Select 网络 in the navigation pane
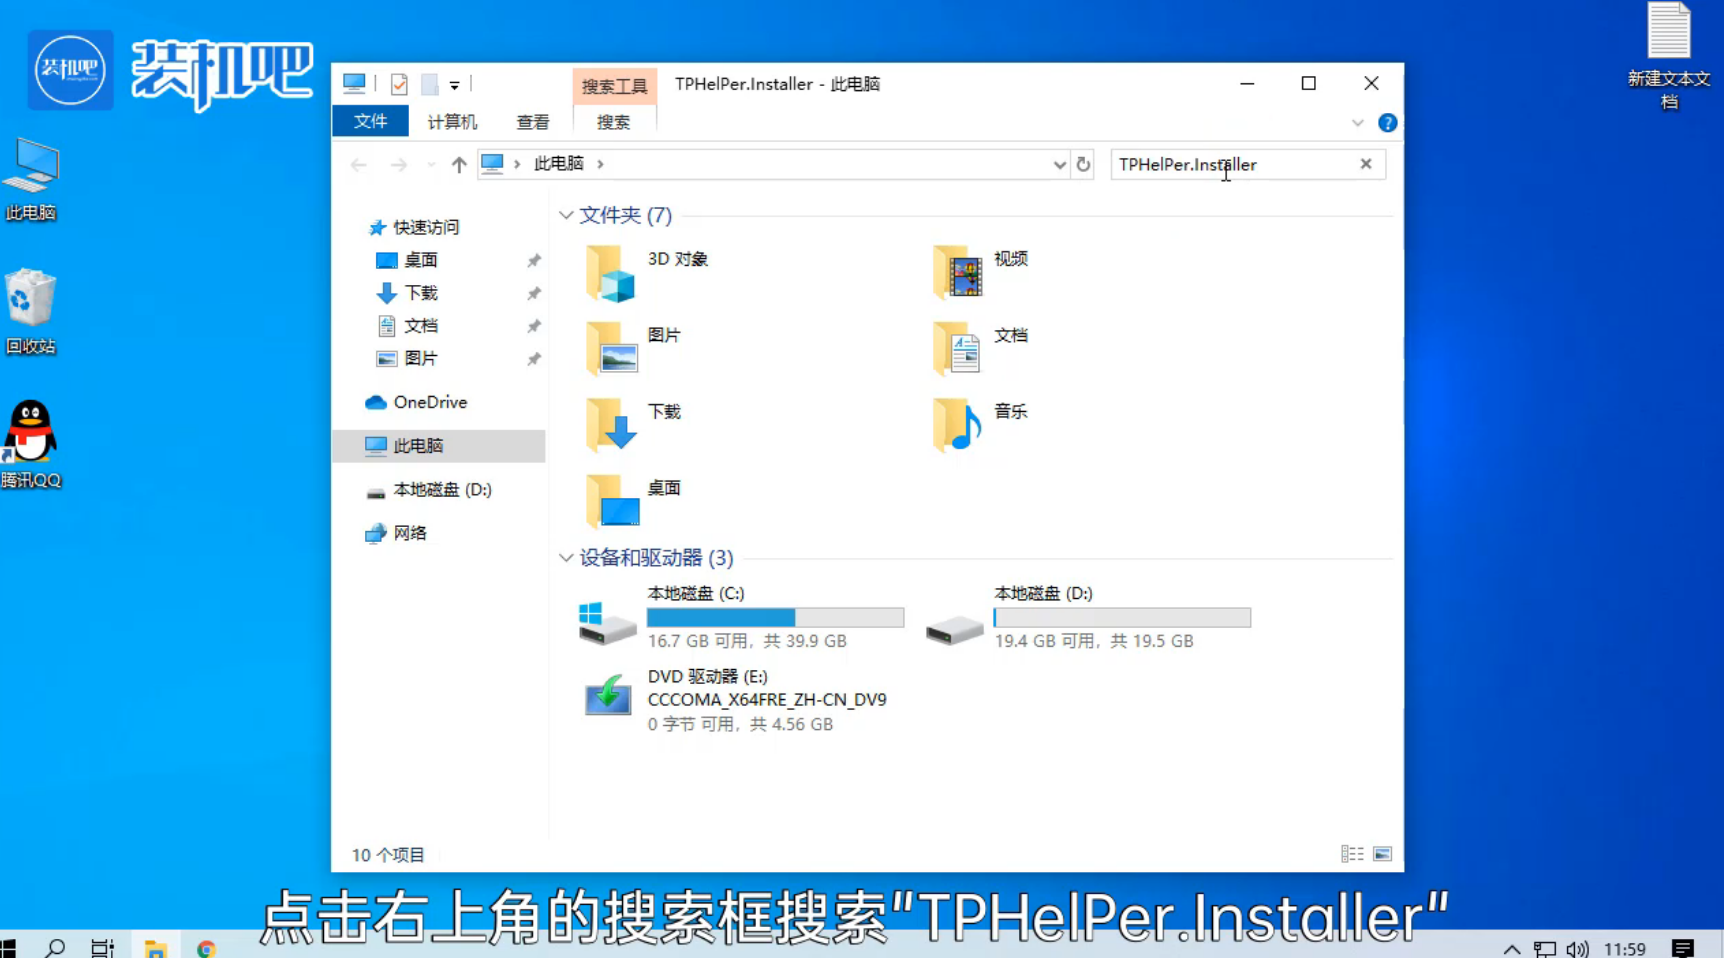This screenshot has height=958, width=1724. pyautogui.click(x=410, y=533)
